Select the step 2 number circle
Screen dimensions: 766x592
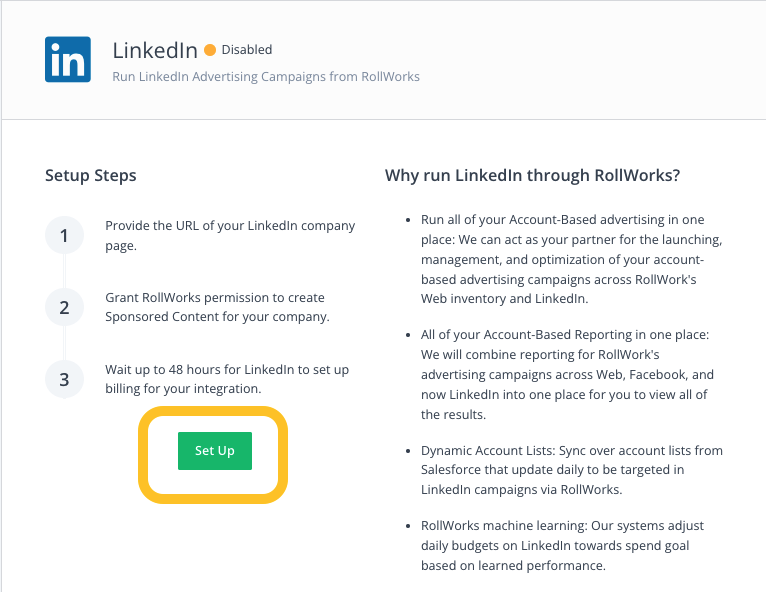pyautogui.click(x=64, y=307)
